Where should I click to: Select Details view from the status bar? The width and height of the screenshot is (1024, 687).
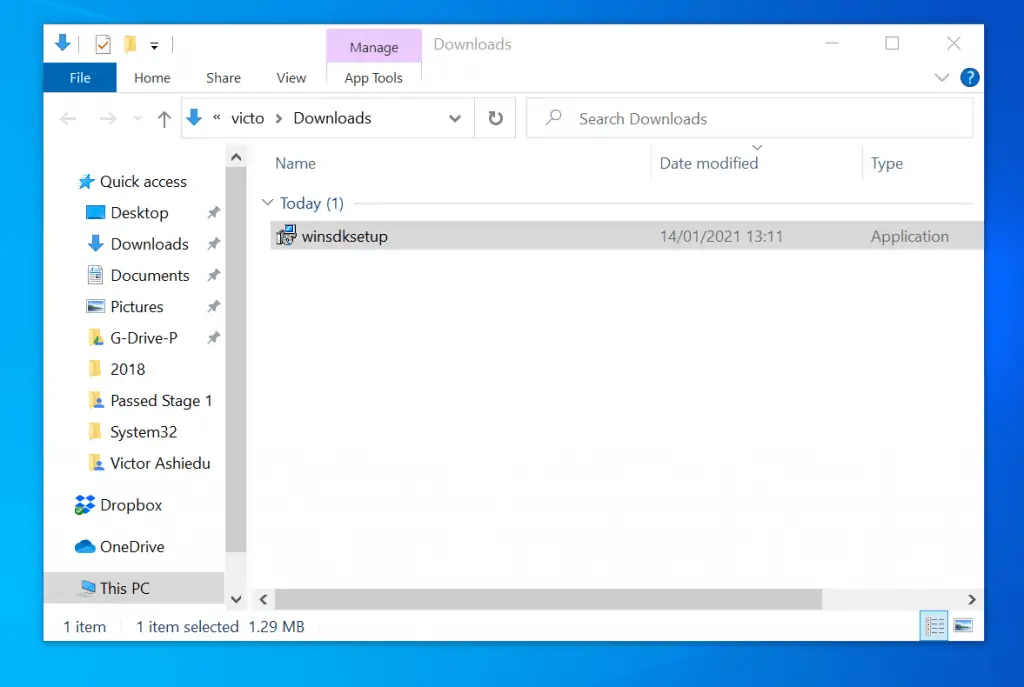coord(934,625)
